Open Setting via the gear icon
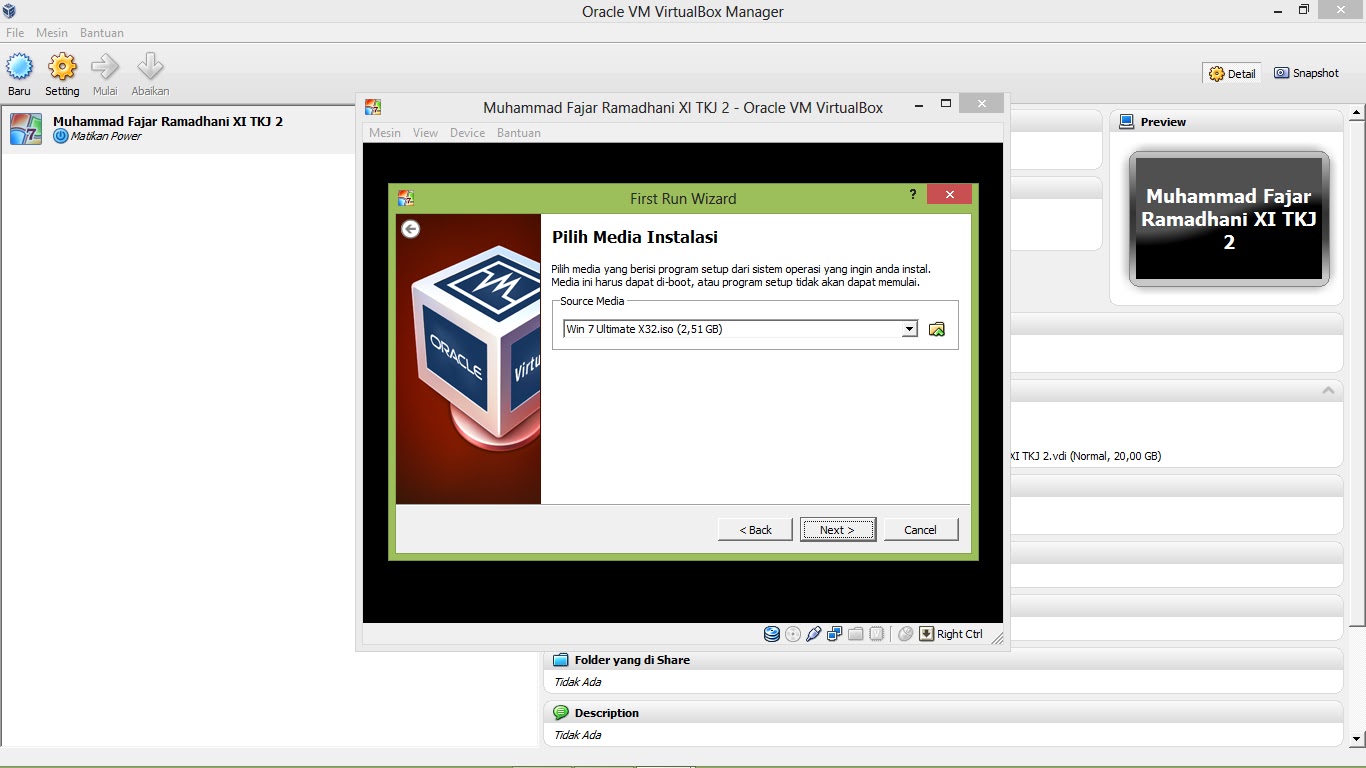1366x768 pixels. (x=62, y=68)
